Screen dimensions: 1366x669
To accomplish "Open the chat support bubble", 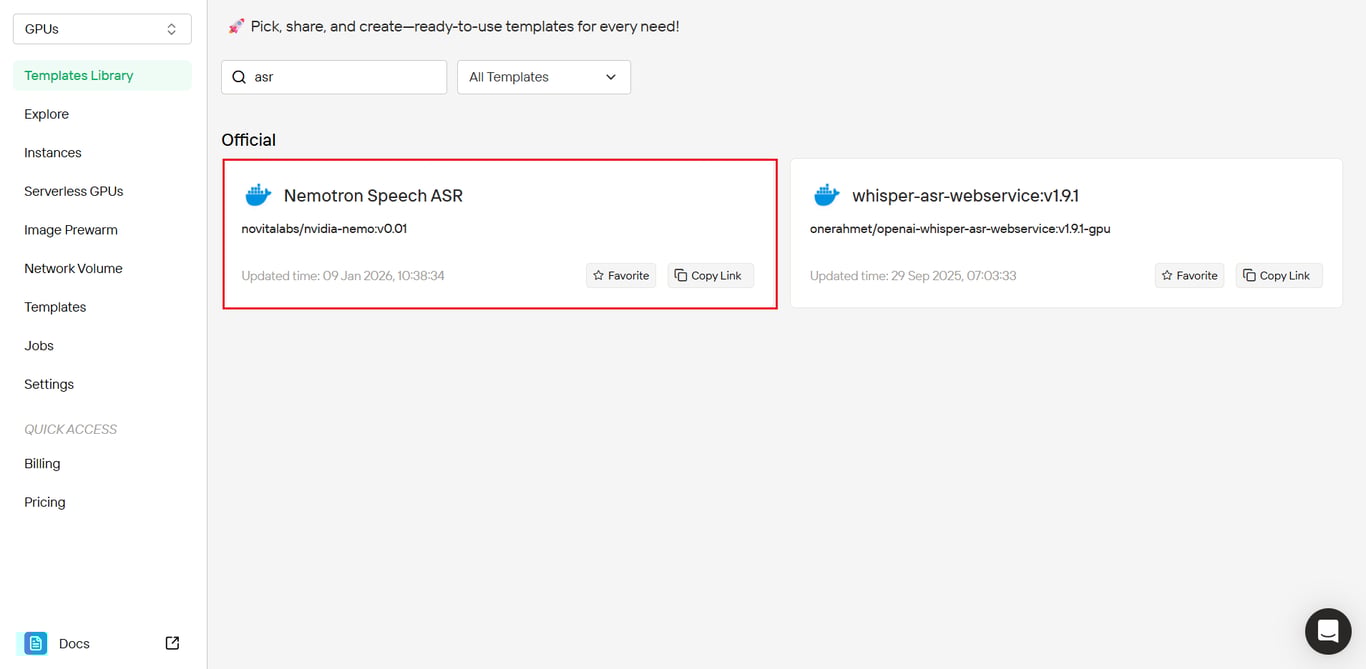I will (x=1328, y=631).
